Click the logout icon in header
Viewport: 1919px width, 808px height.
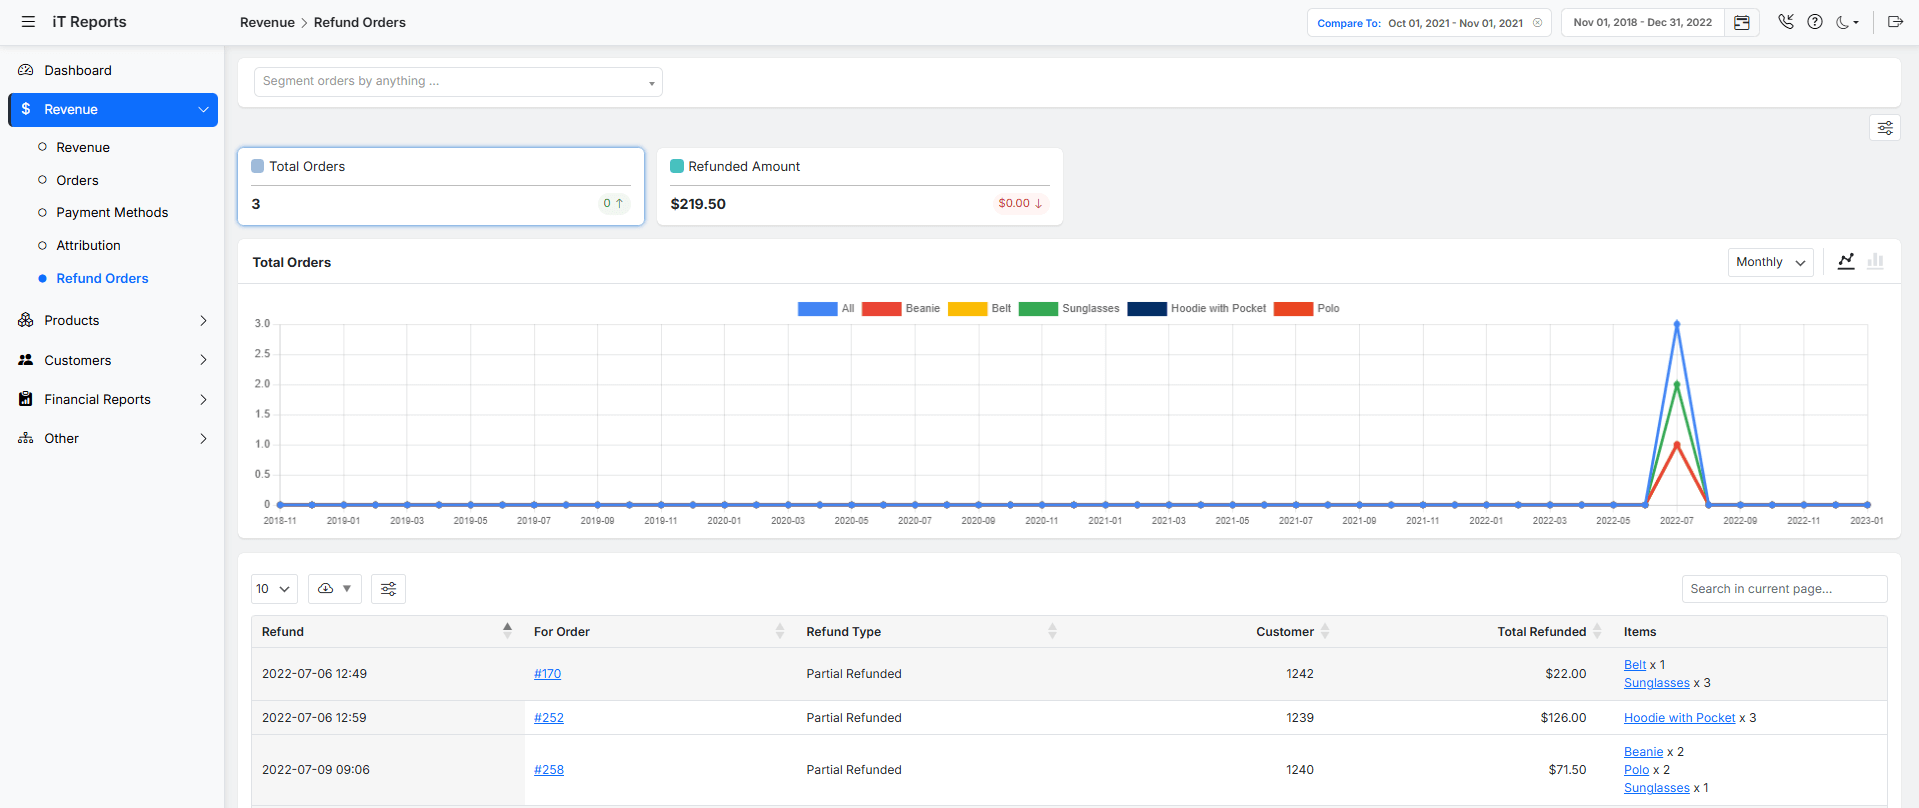point(1894,22)
